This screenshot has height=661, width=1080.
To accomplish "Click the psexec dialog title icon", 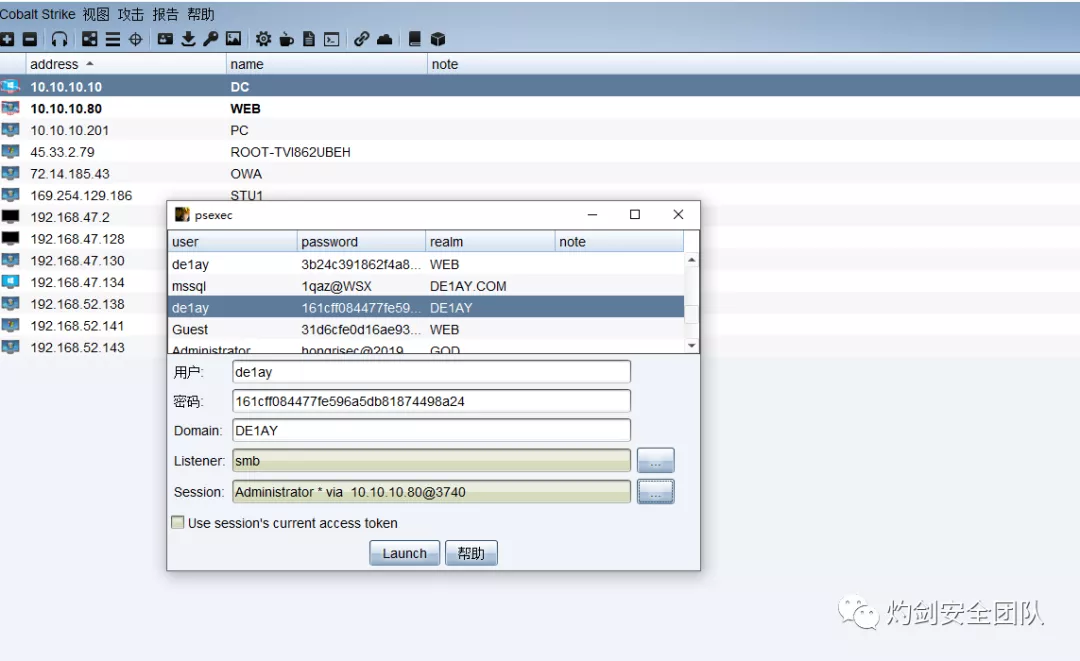I will (x=182, y=215).
